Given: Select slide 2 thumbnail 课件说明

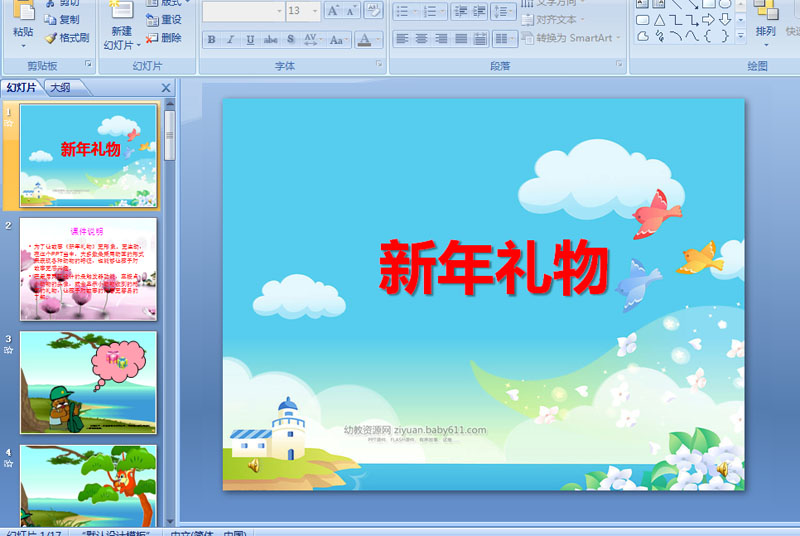Looking at the screenshot, I should (x=88, y=269).
